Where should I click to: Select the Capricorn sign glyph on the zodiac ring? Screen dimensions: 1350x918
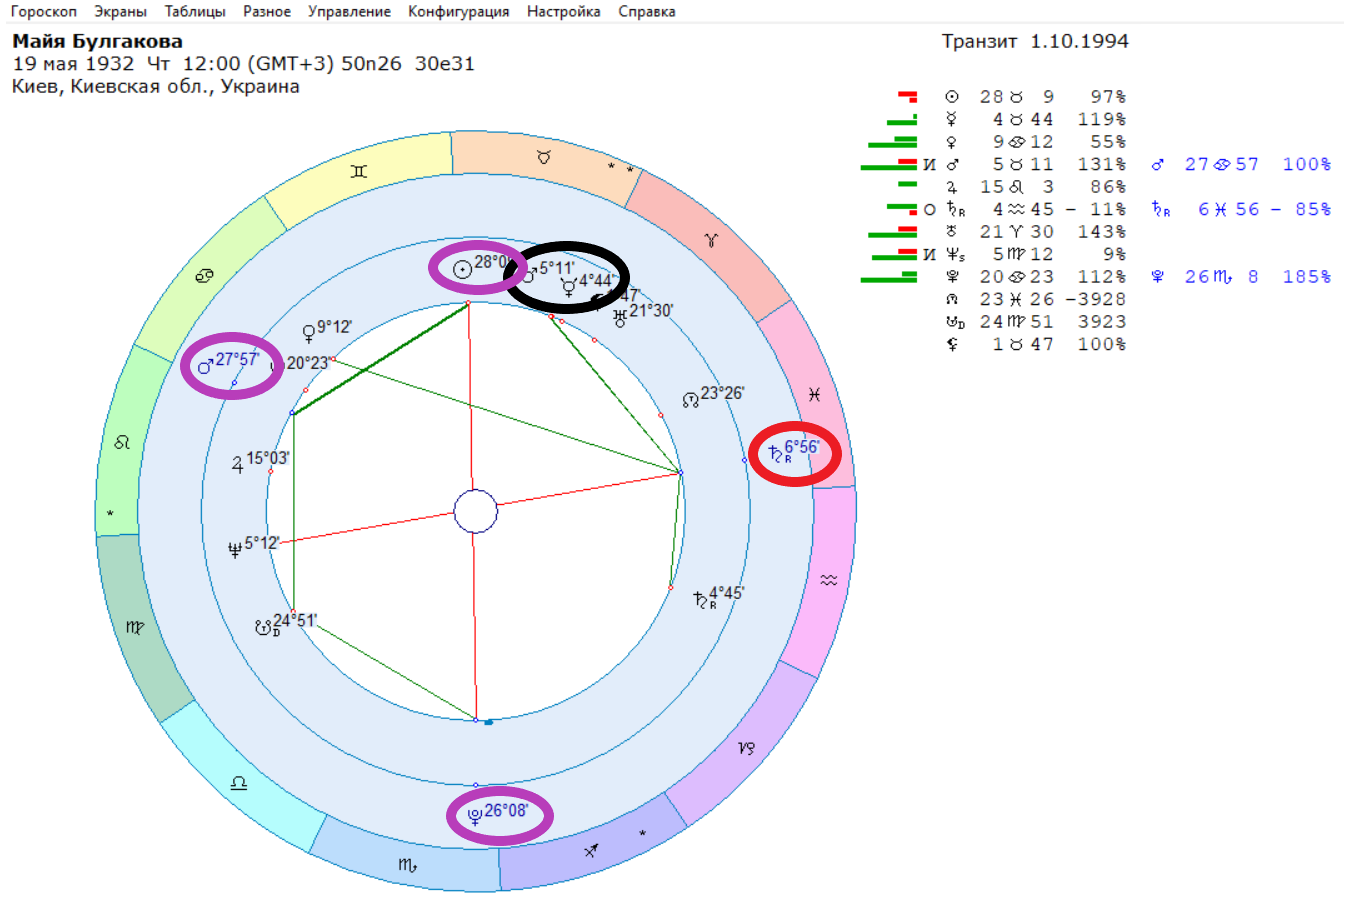coord(746,748)
